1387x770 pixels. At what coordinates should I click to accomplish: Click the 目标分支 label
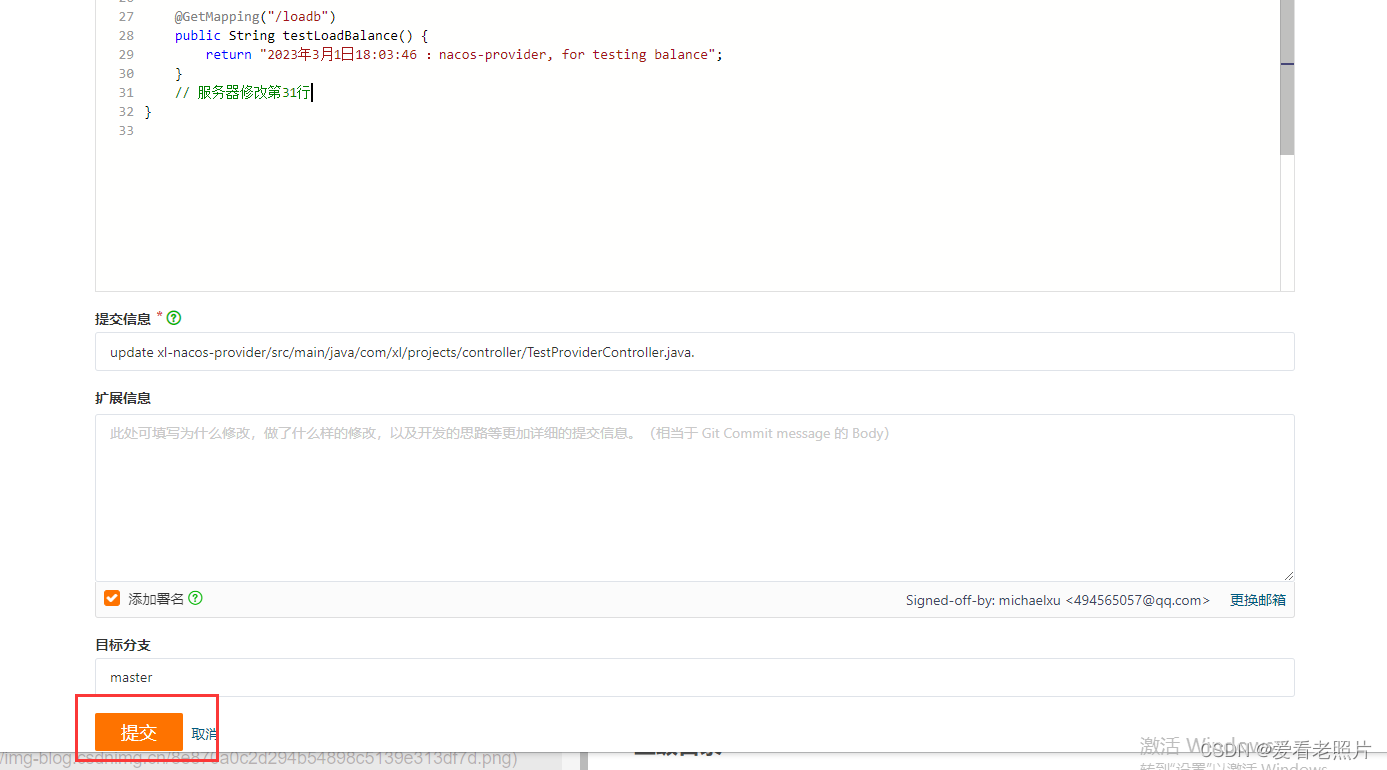pyautogui.click(x=123, y=645)
